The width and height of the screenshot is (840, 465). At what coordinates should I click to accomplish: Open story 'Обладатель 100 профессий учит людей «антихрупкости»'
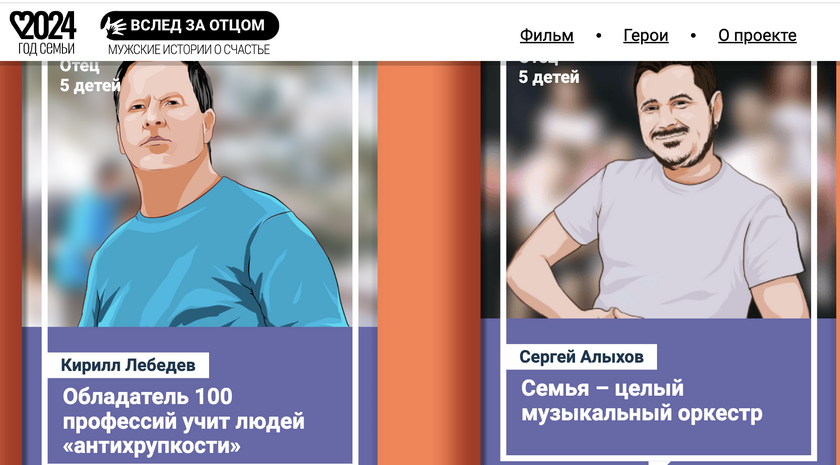(x=183, y=421)
